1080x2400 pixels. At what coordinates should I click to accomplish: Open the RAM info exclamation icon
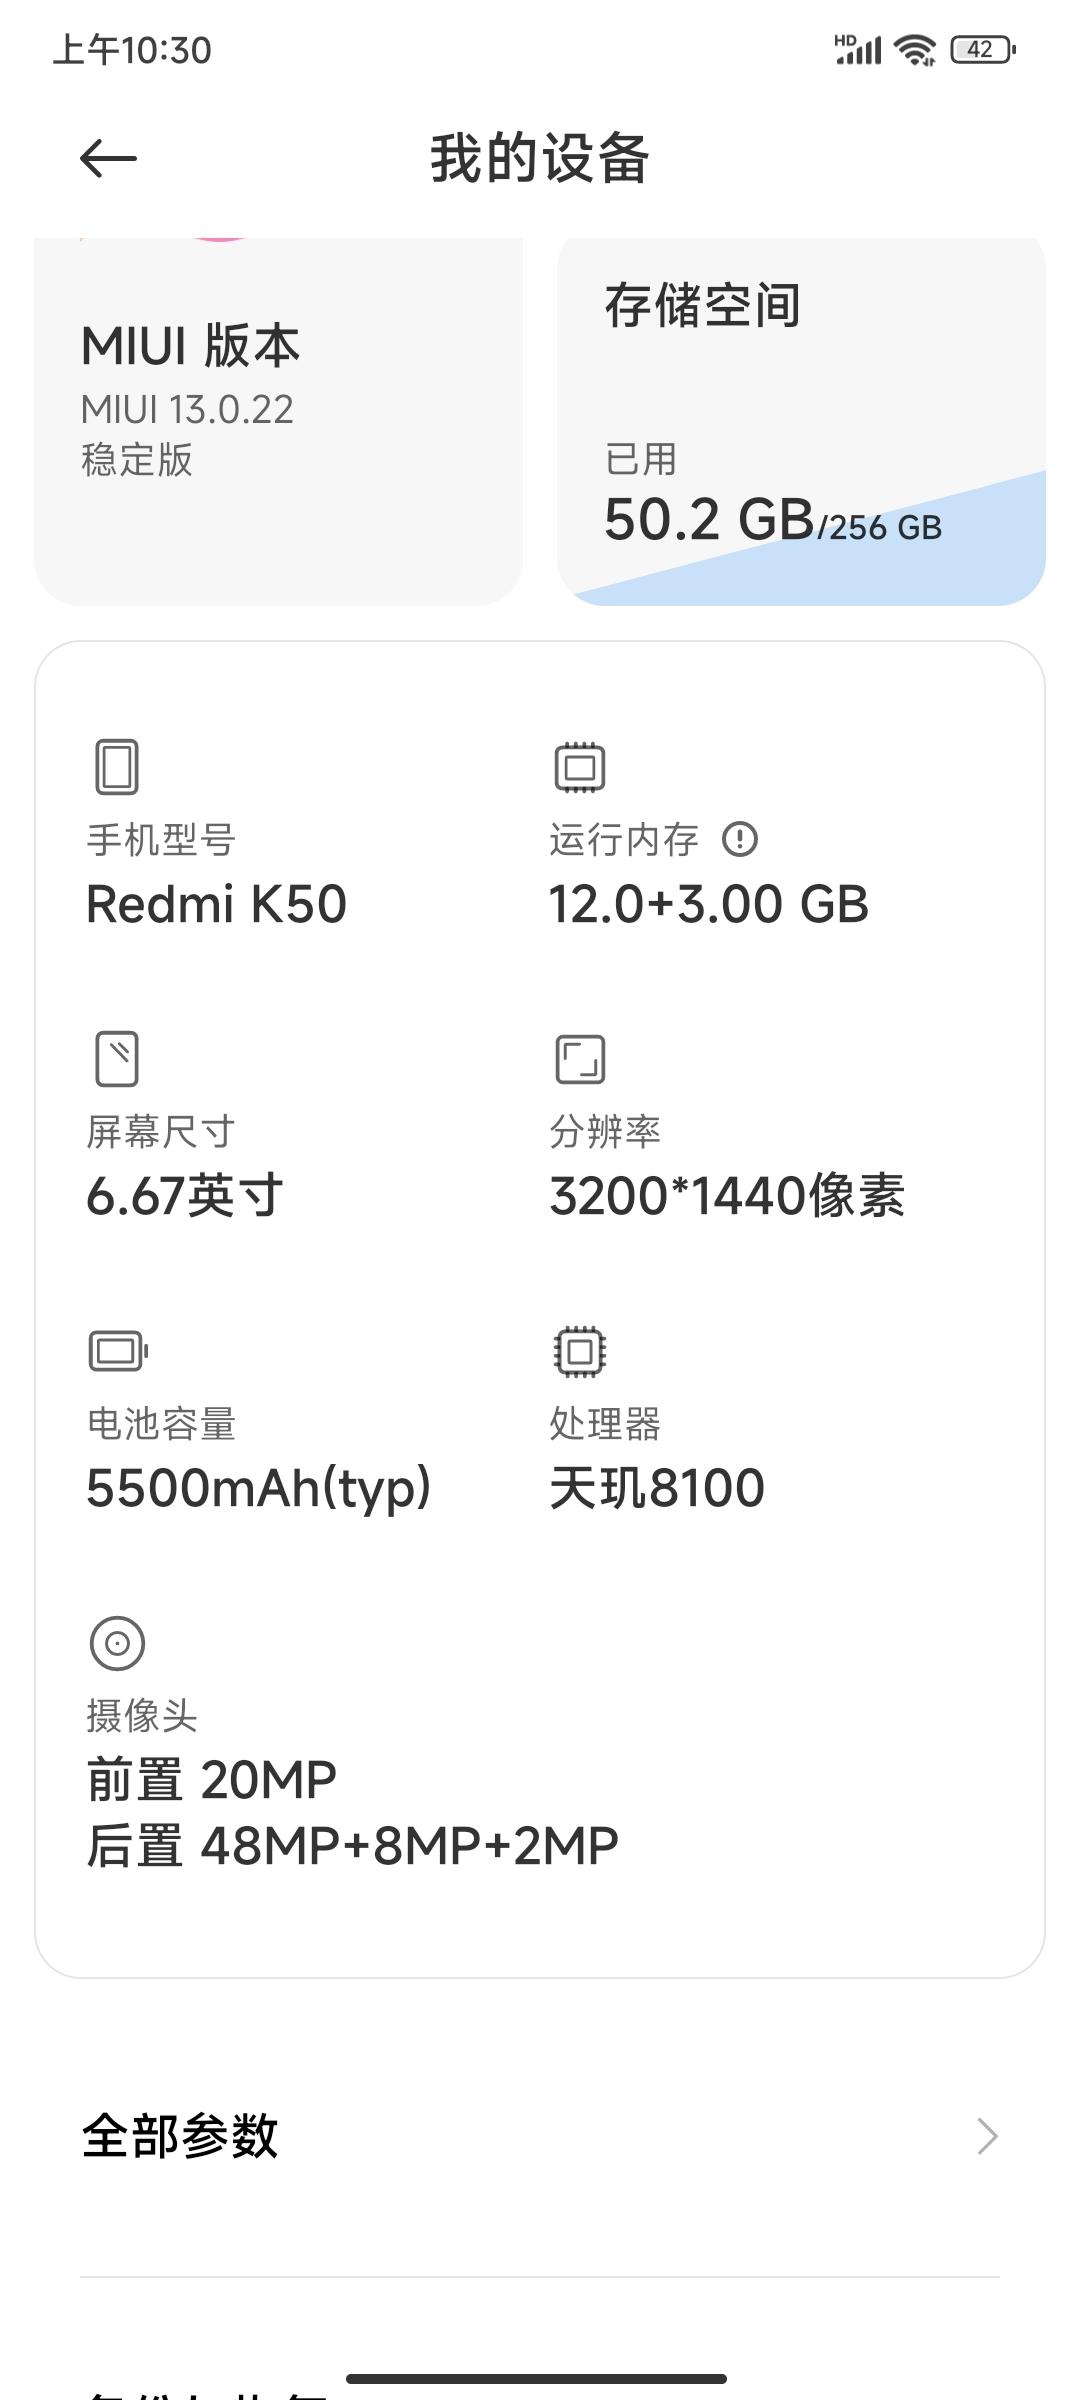tap(740, 839)
